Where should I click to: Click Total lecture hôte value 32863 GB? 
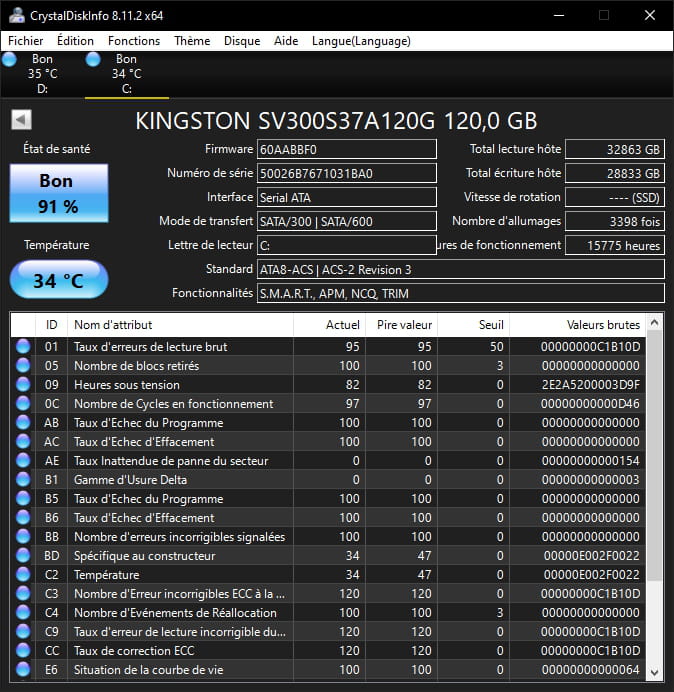[x=615, y=149]
